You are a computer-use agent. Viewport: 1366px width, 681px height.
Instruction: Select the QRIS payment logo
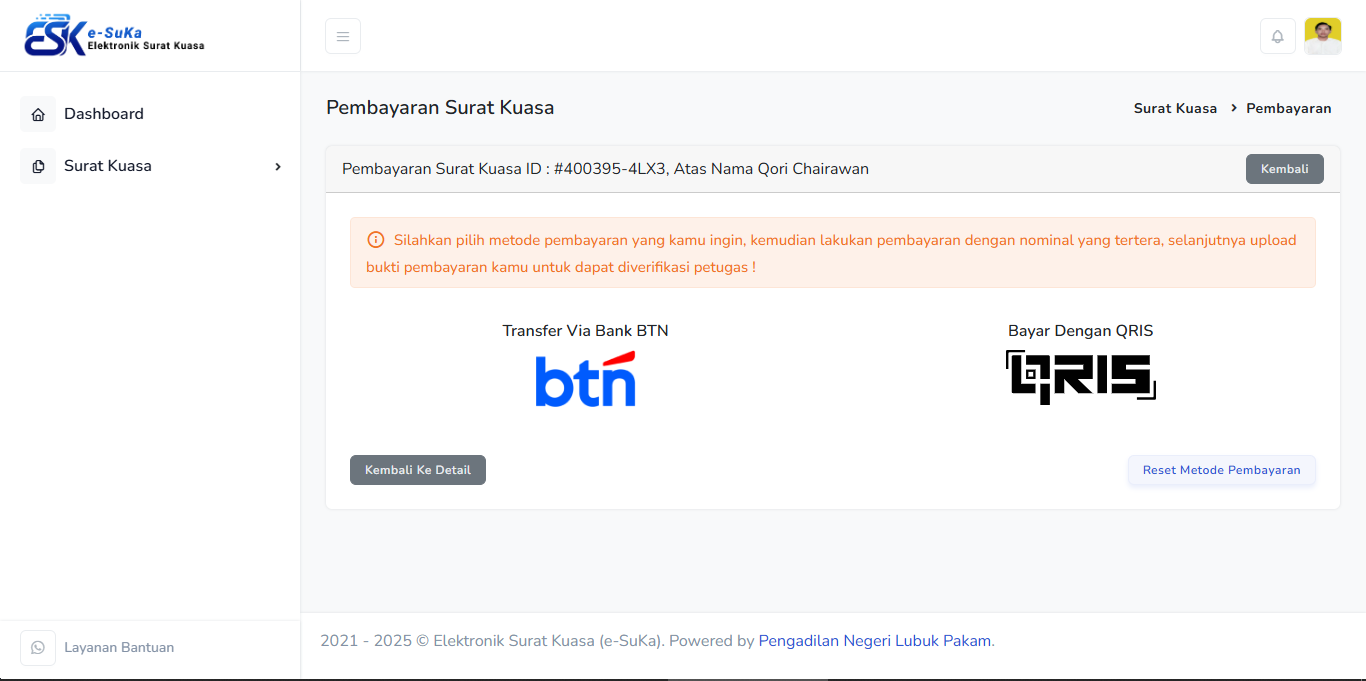[1080, 377]
